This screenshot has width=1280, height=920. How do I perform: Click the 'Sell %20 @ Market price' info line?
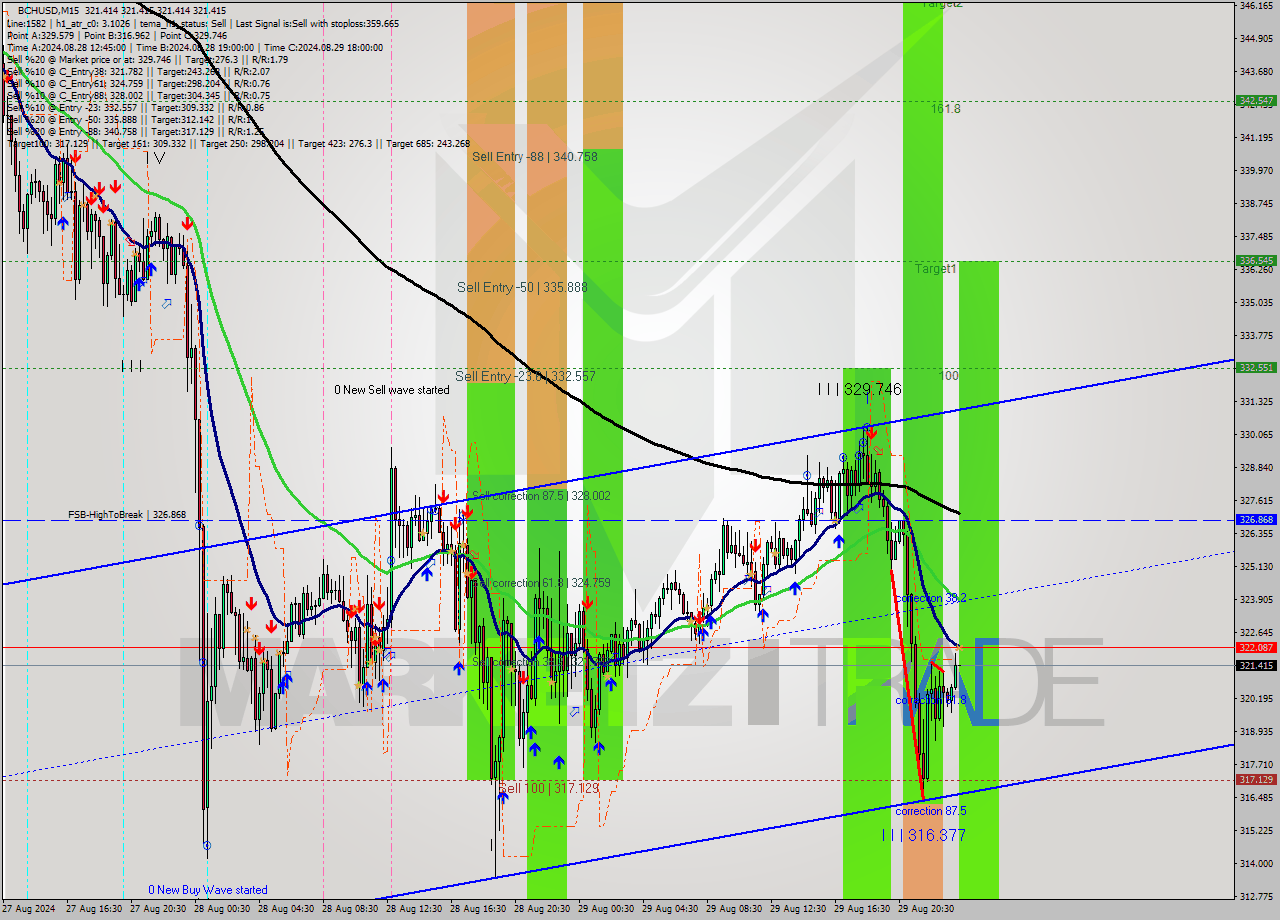click(x=148, y=59)
